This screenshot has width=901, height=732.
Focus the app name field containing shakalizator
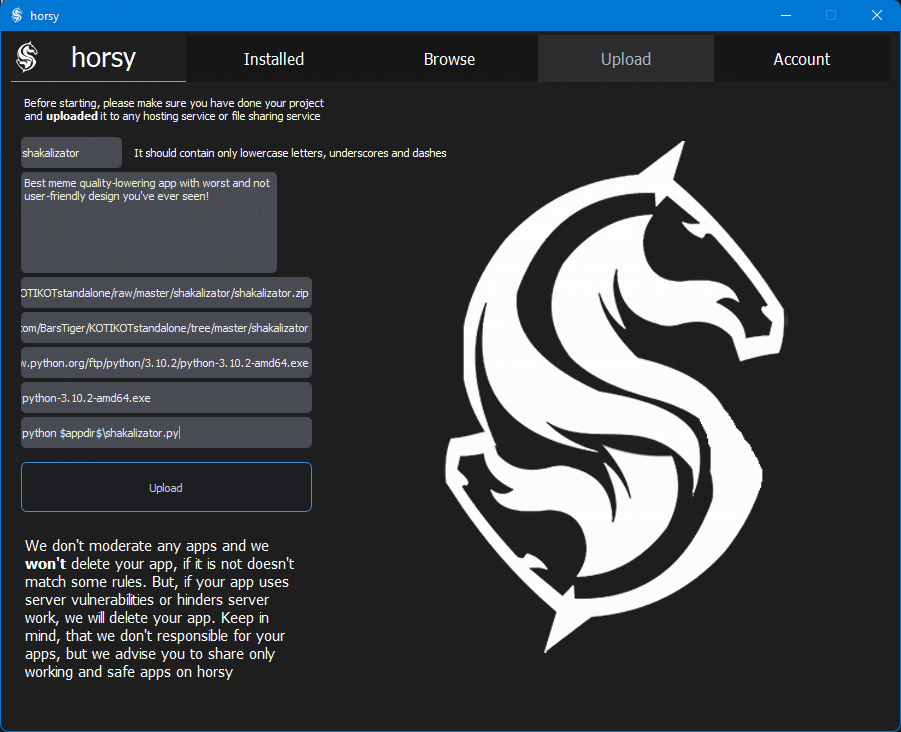click(71, 153)
